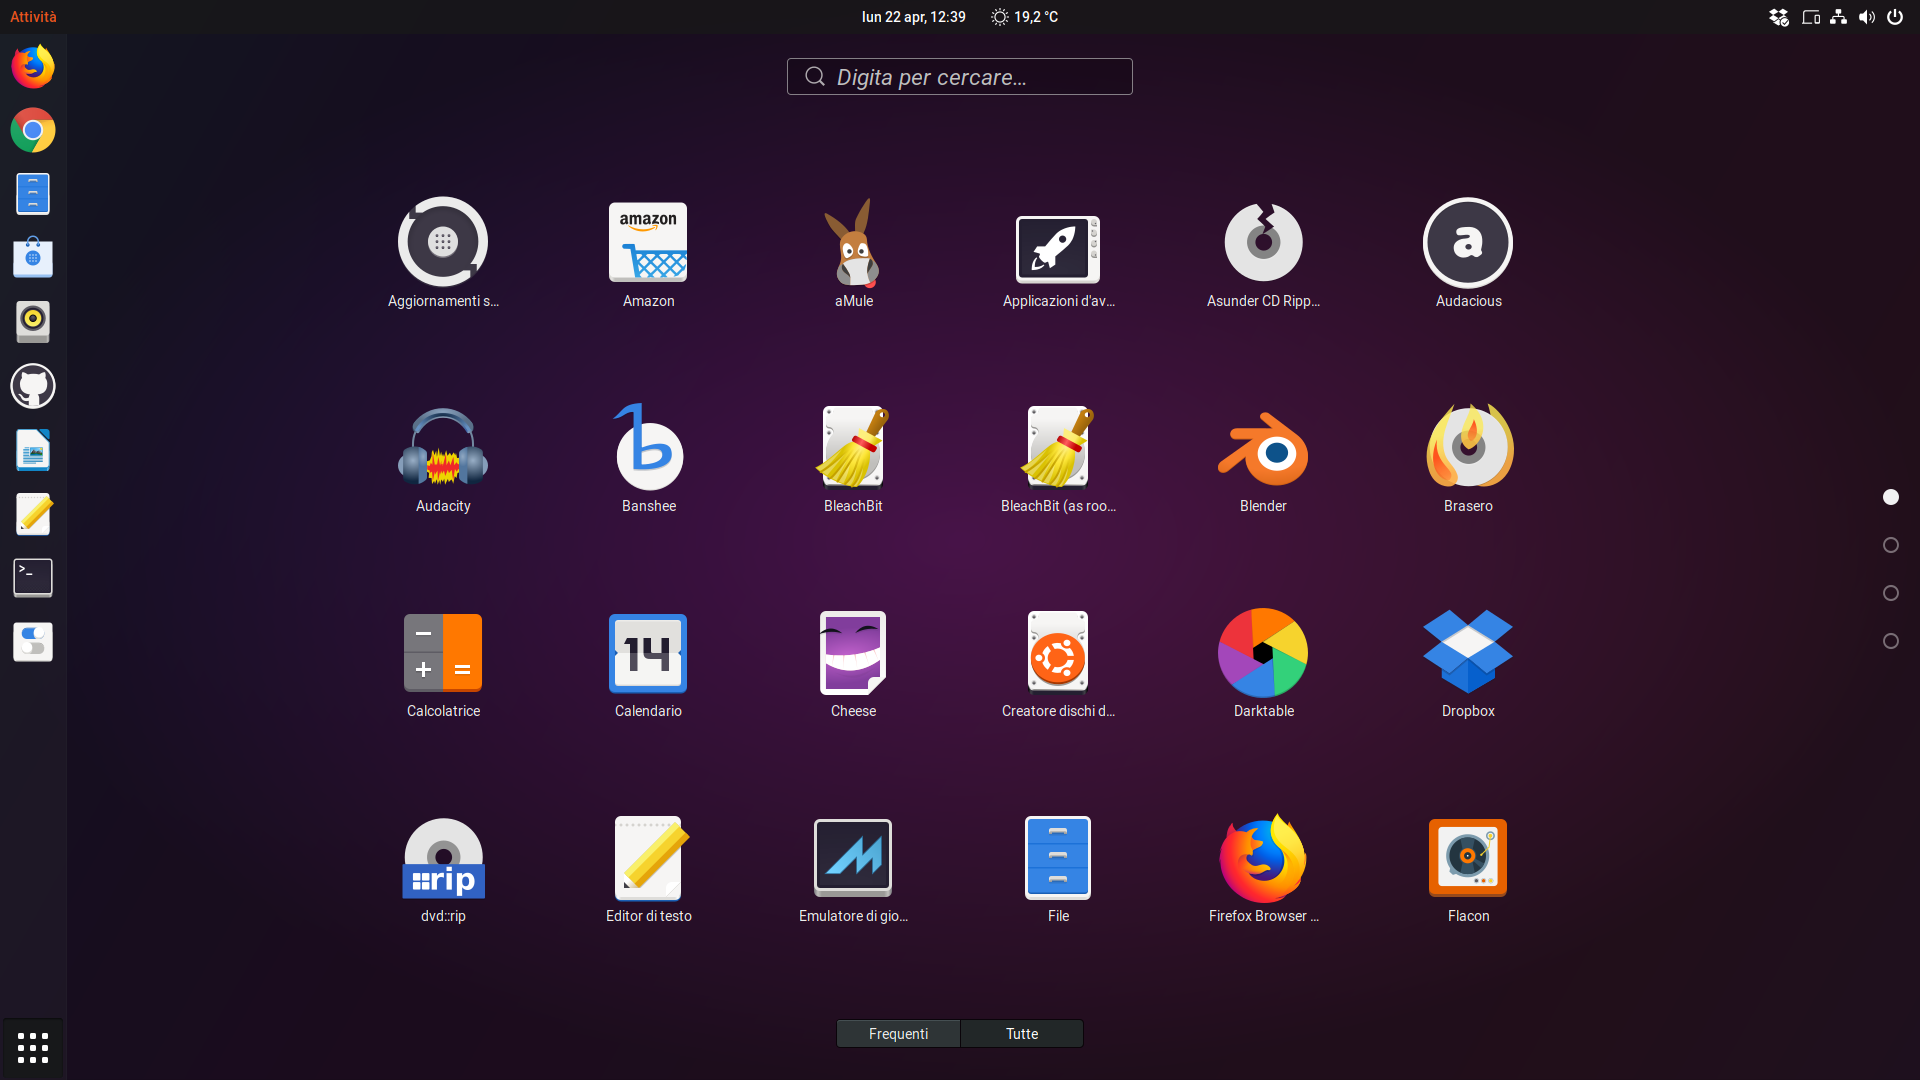Screen dimensions: 1920x1080
Task: Click the search field 'Digita per cercare'
Action: point(960,77)
